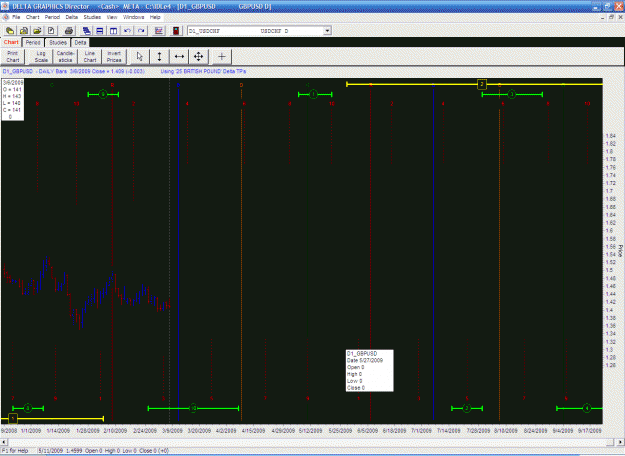
Task: Open the Delta menu
Action: 72,17
